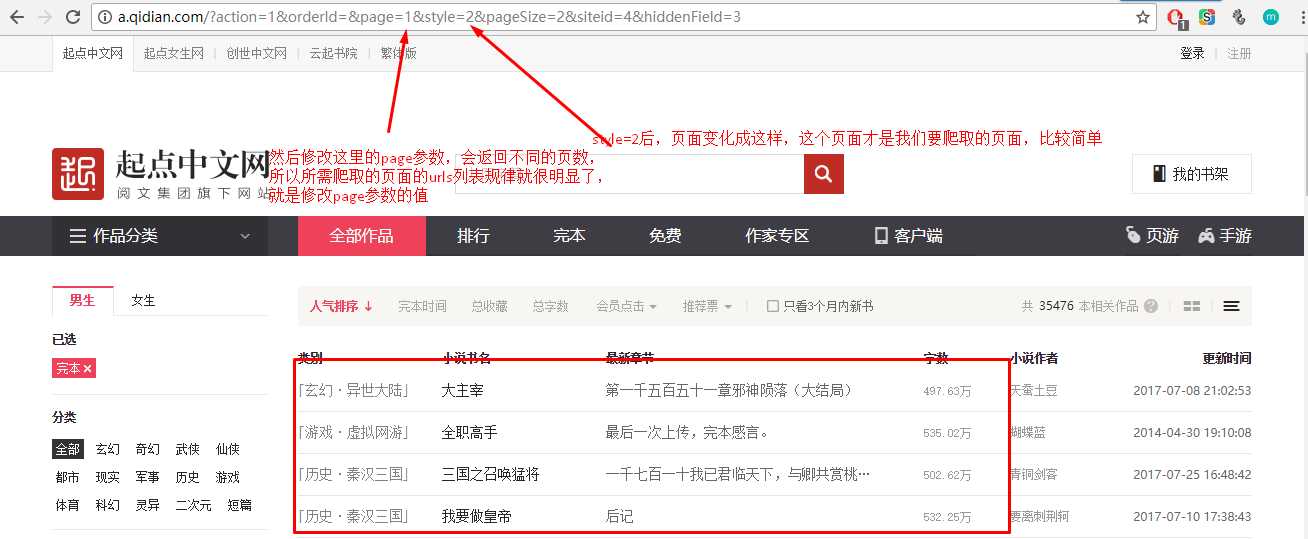Switch to the 男生 tab
The height and width of the screenshot is (539, 1308).
click(82, 300)
